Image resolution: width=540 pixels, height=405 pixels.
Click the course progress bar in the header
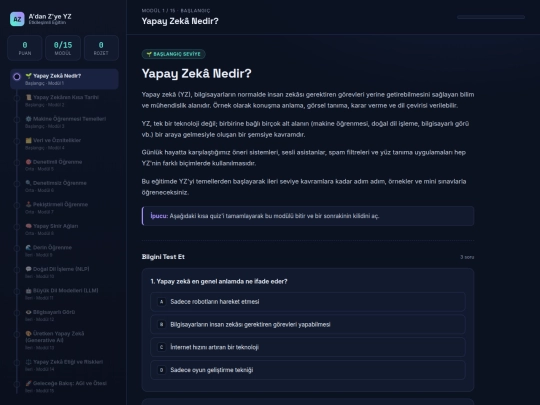tap(491, 17)
